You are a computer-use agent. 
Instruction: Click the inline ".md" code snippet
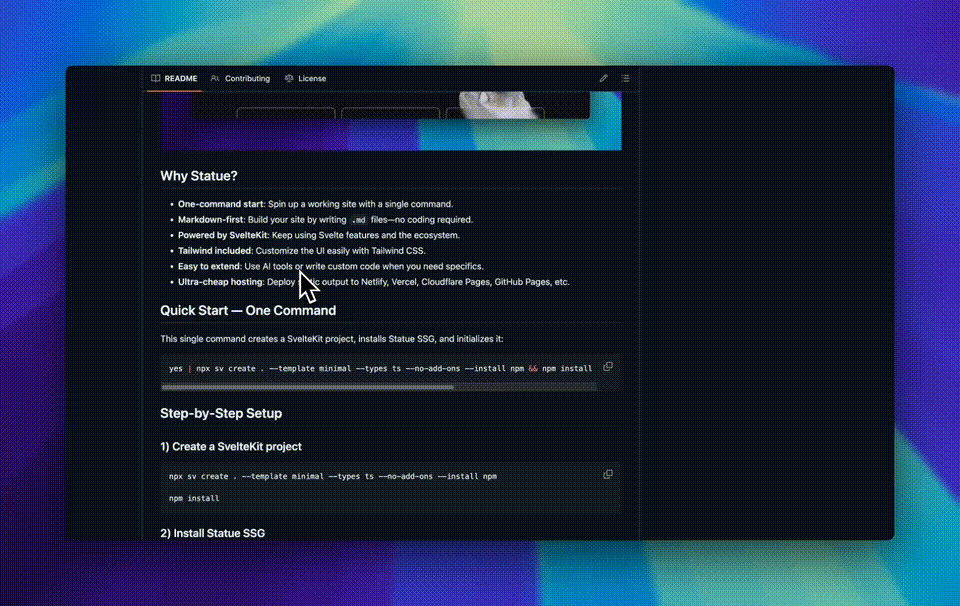point(359,220)
